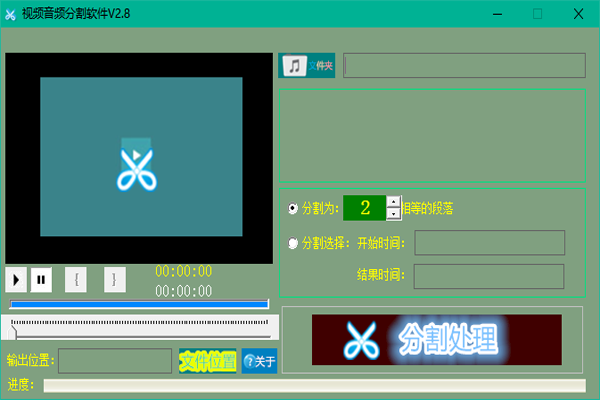Decrease segment count with down arrow
The image size is (600, 400).
click(393, 214)
